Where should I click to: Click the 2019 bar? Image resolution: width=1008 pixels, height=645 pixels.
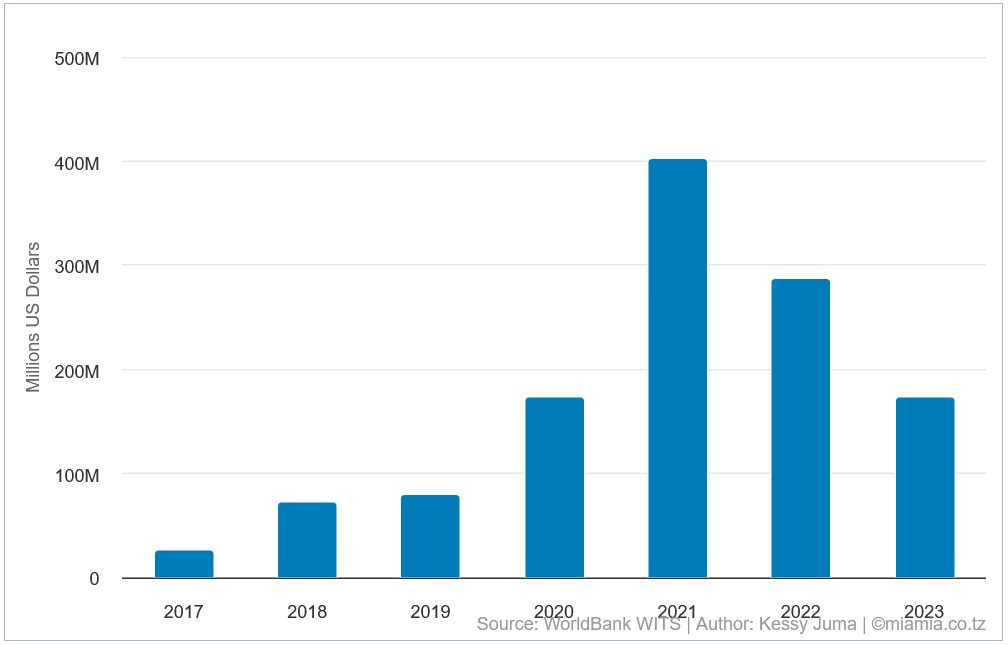(430, 535)
